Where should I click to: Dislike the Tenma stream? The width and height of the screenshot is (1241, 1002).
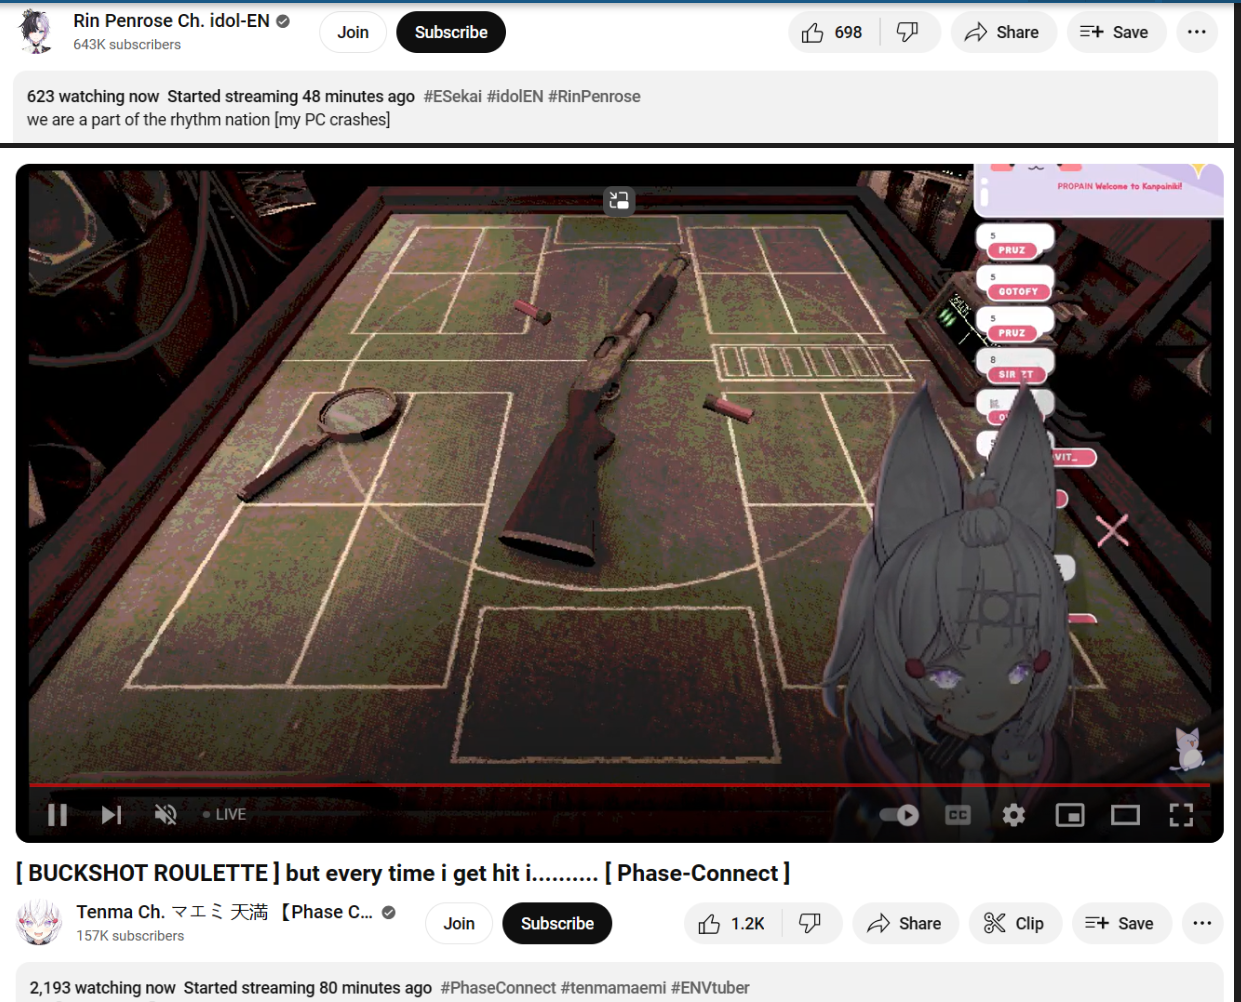811,923
